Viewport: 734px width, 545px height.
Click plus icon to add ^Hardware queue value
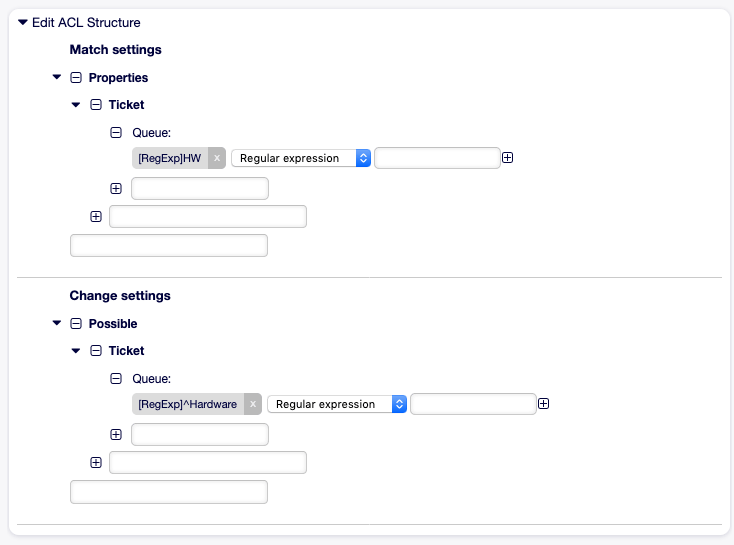click(x=544, y=404)
